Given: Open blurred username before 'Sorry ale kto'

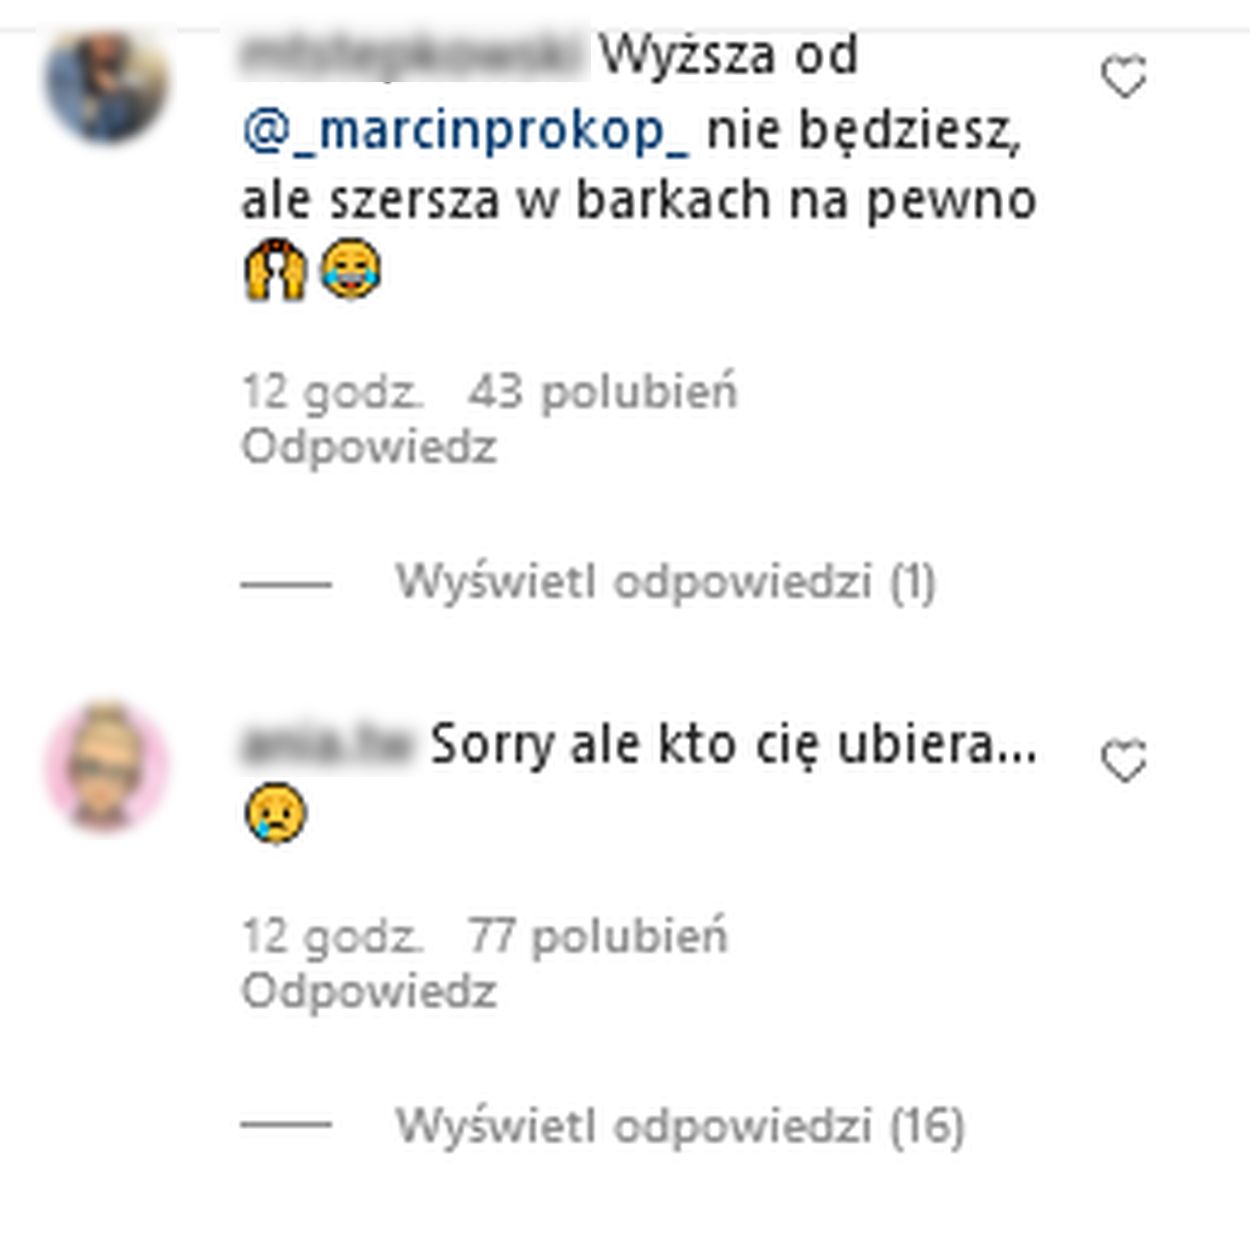Looking at the screenshot, I should [x=327, y=745].
